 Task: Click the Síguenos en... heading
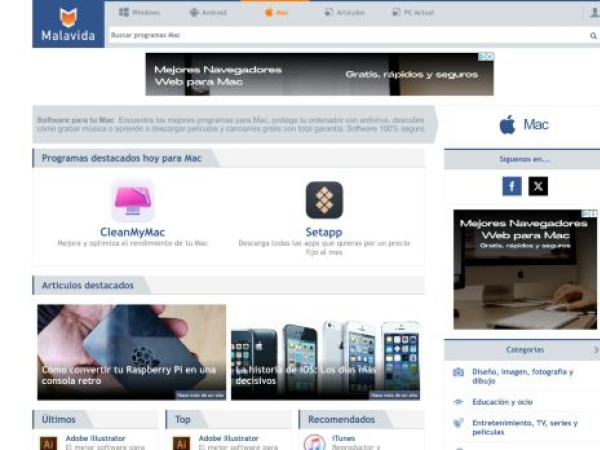pos(525,159)
